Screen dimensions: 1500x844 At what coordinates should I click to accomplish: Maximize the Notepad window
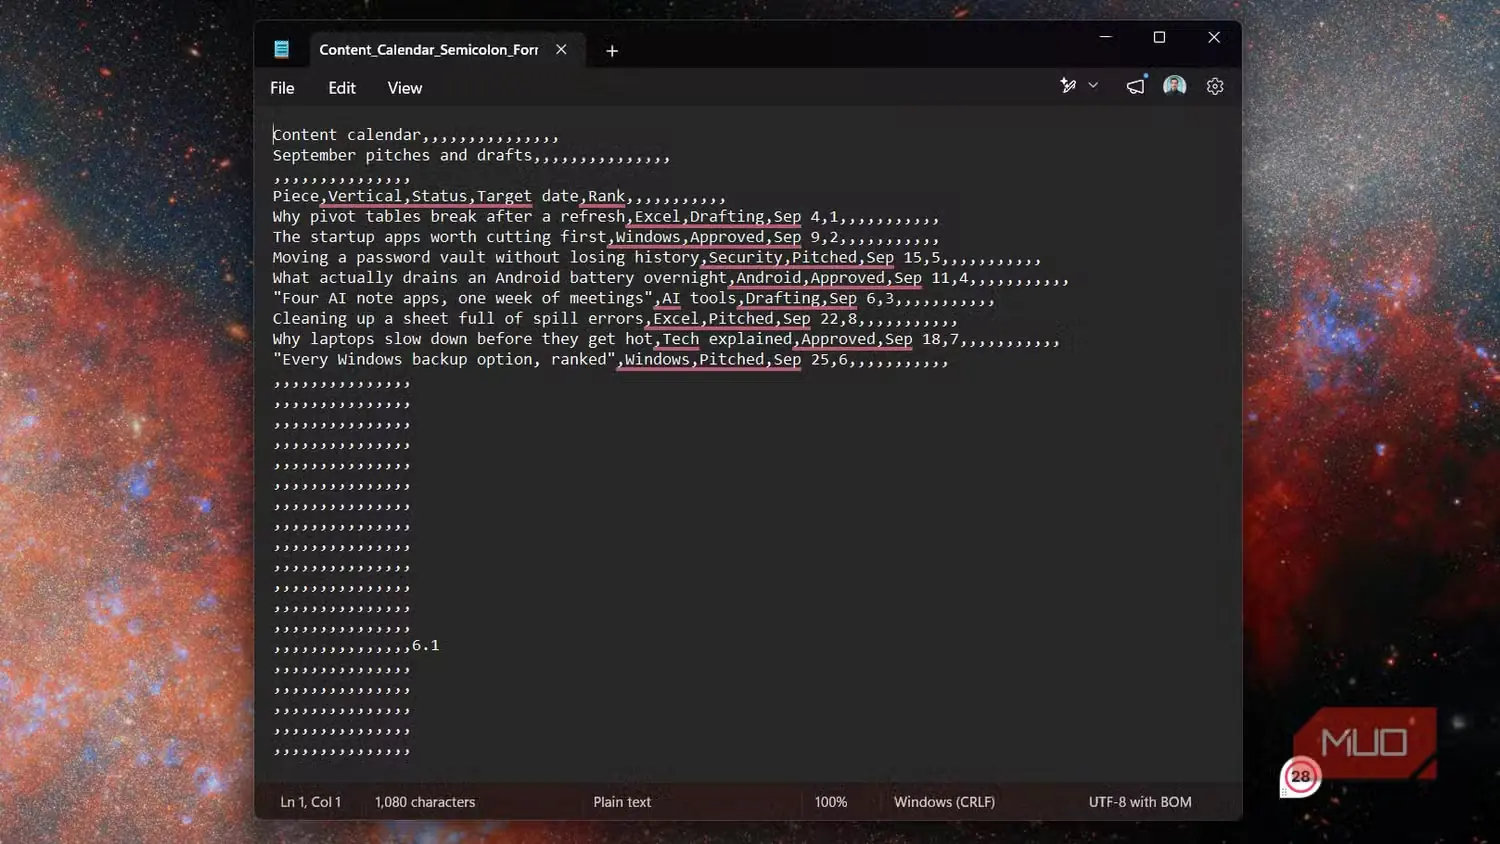1160,37
